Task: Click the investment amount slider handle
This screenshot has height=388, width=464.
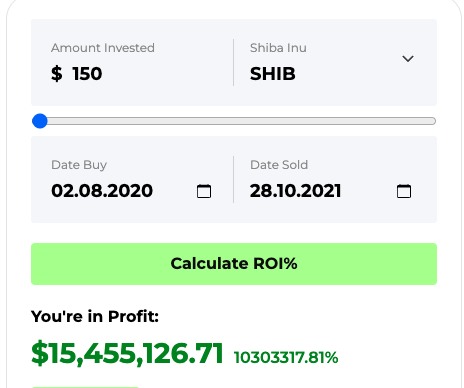Action: coord(40,121)
